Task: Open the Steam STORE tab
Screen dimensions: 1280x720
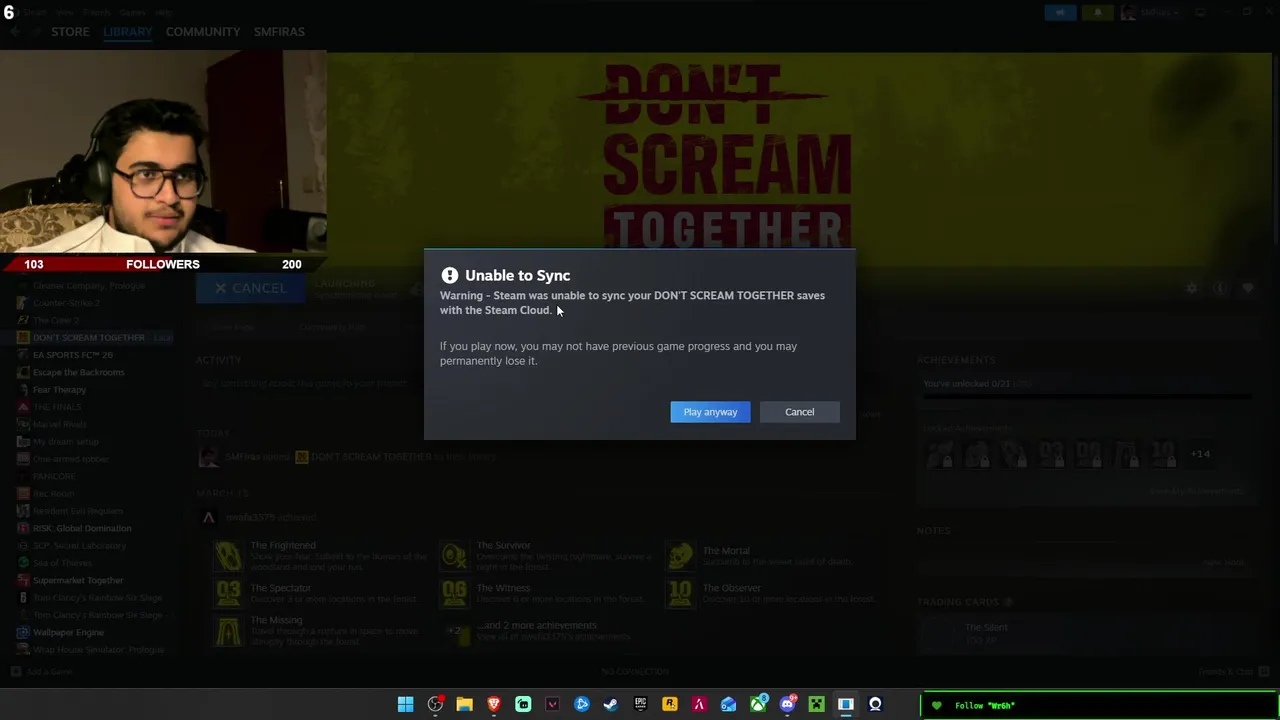Action: (x=70, y=32)
